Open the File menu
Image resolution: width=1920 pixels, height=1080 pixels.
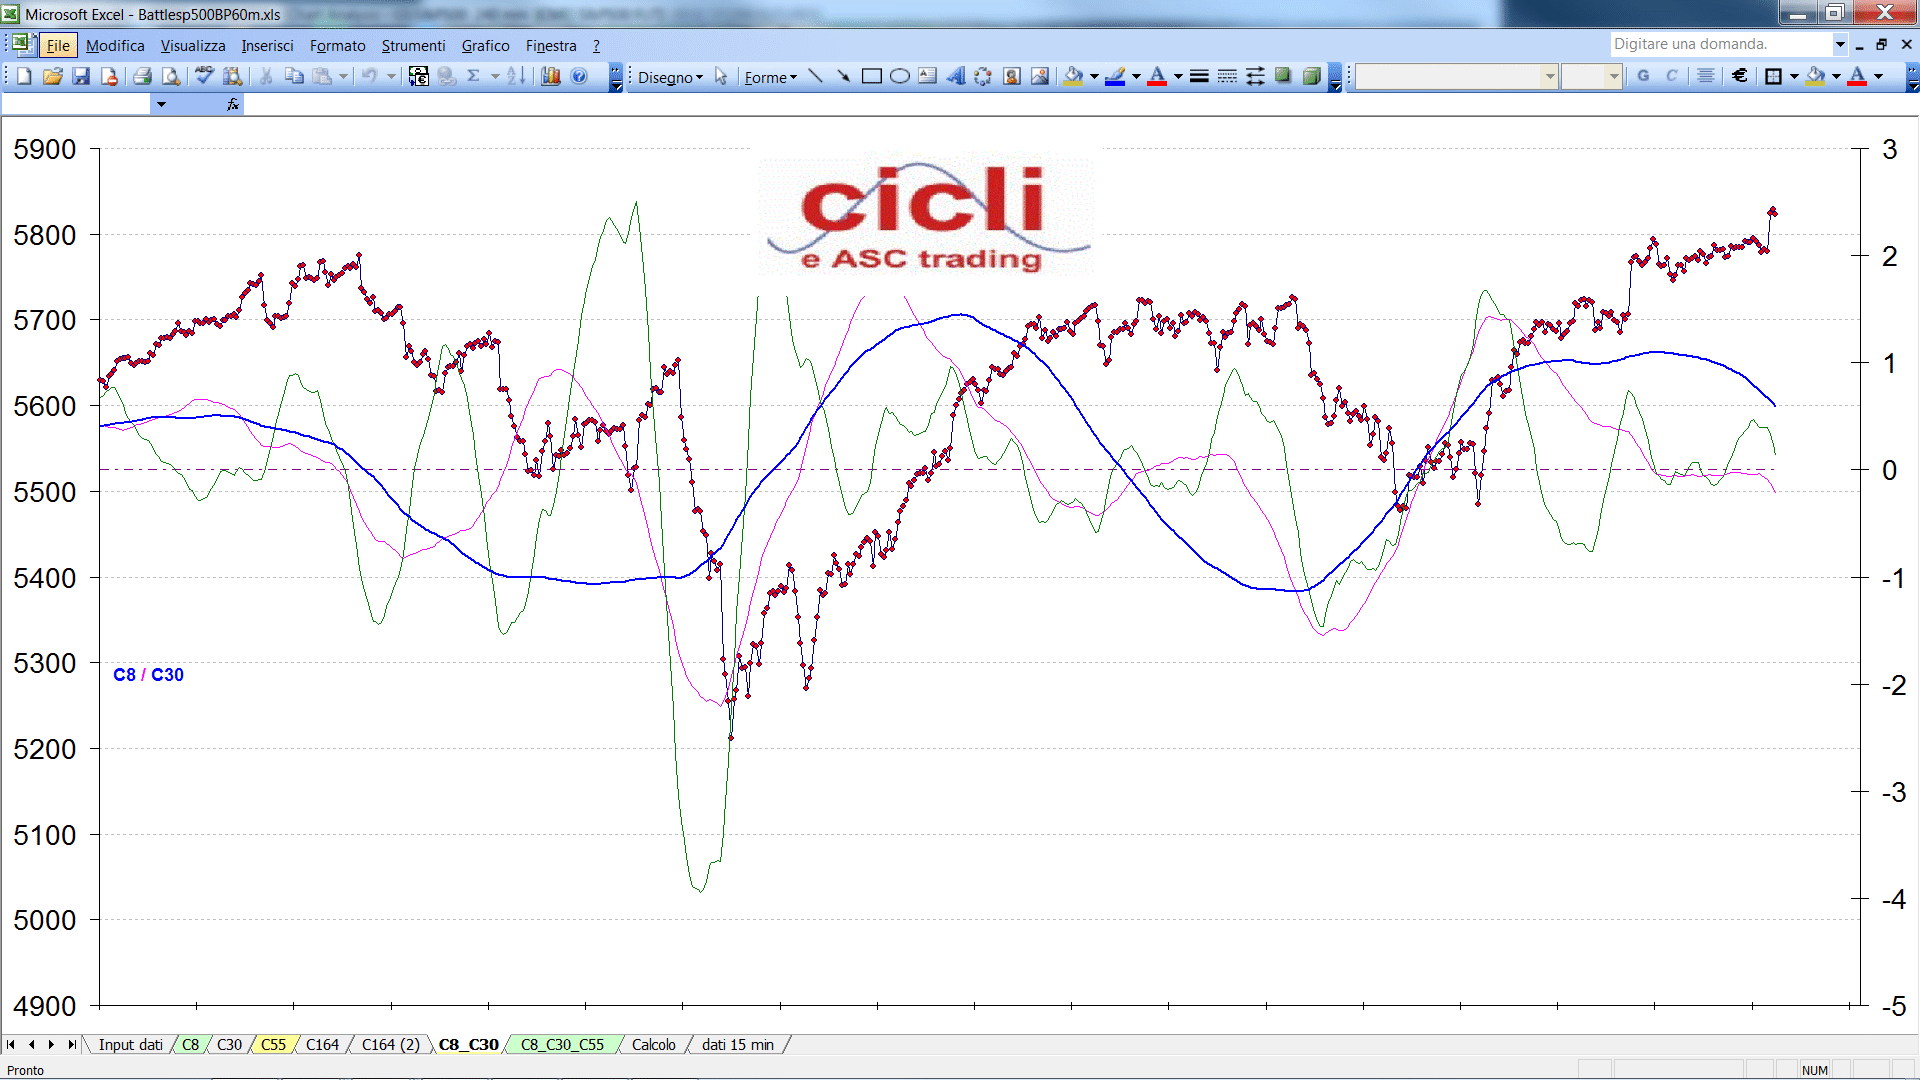point(58,45)
